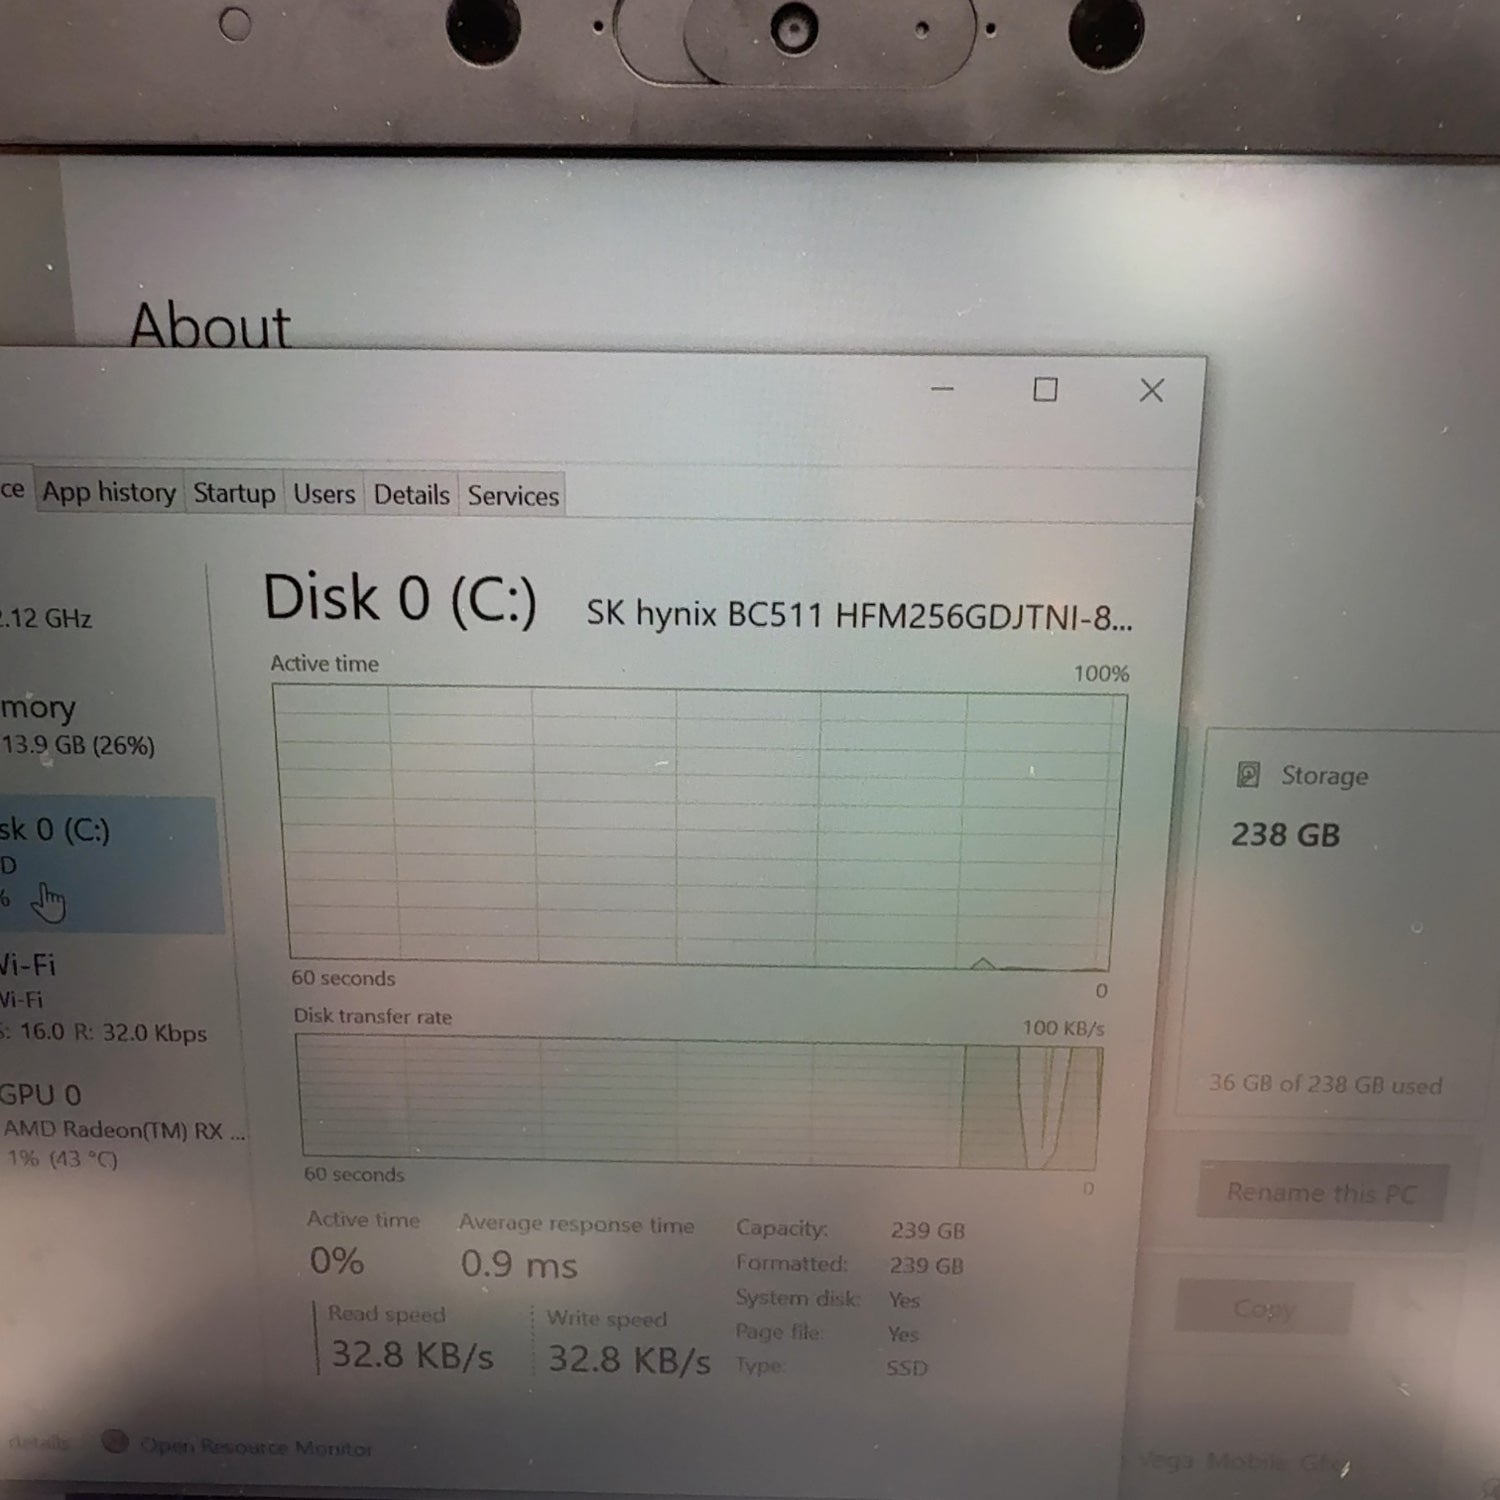This screenshot has height=1500, width=1500.
Task: Go to the Details tab
Action: 411,494
